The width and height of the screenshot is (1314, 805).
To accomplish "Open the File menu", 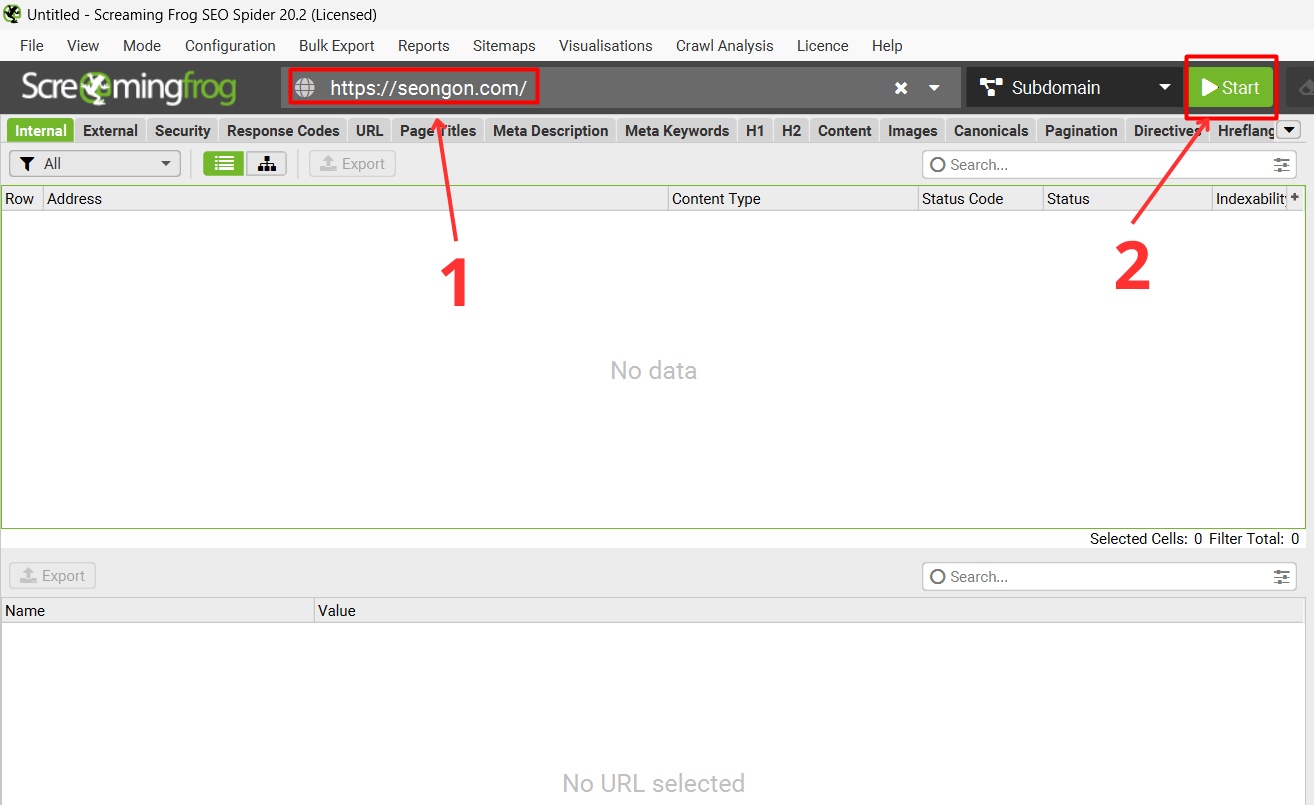I will click(32, 46).
